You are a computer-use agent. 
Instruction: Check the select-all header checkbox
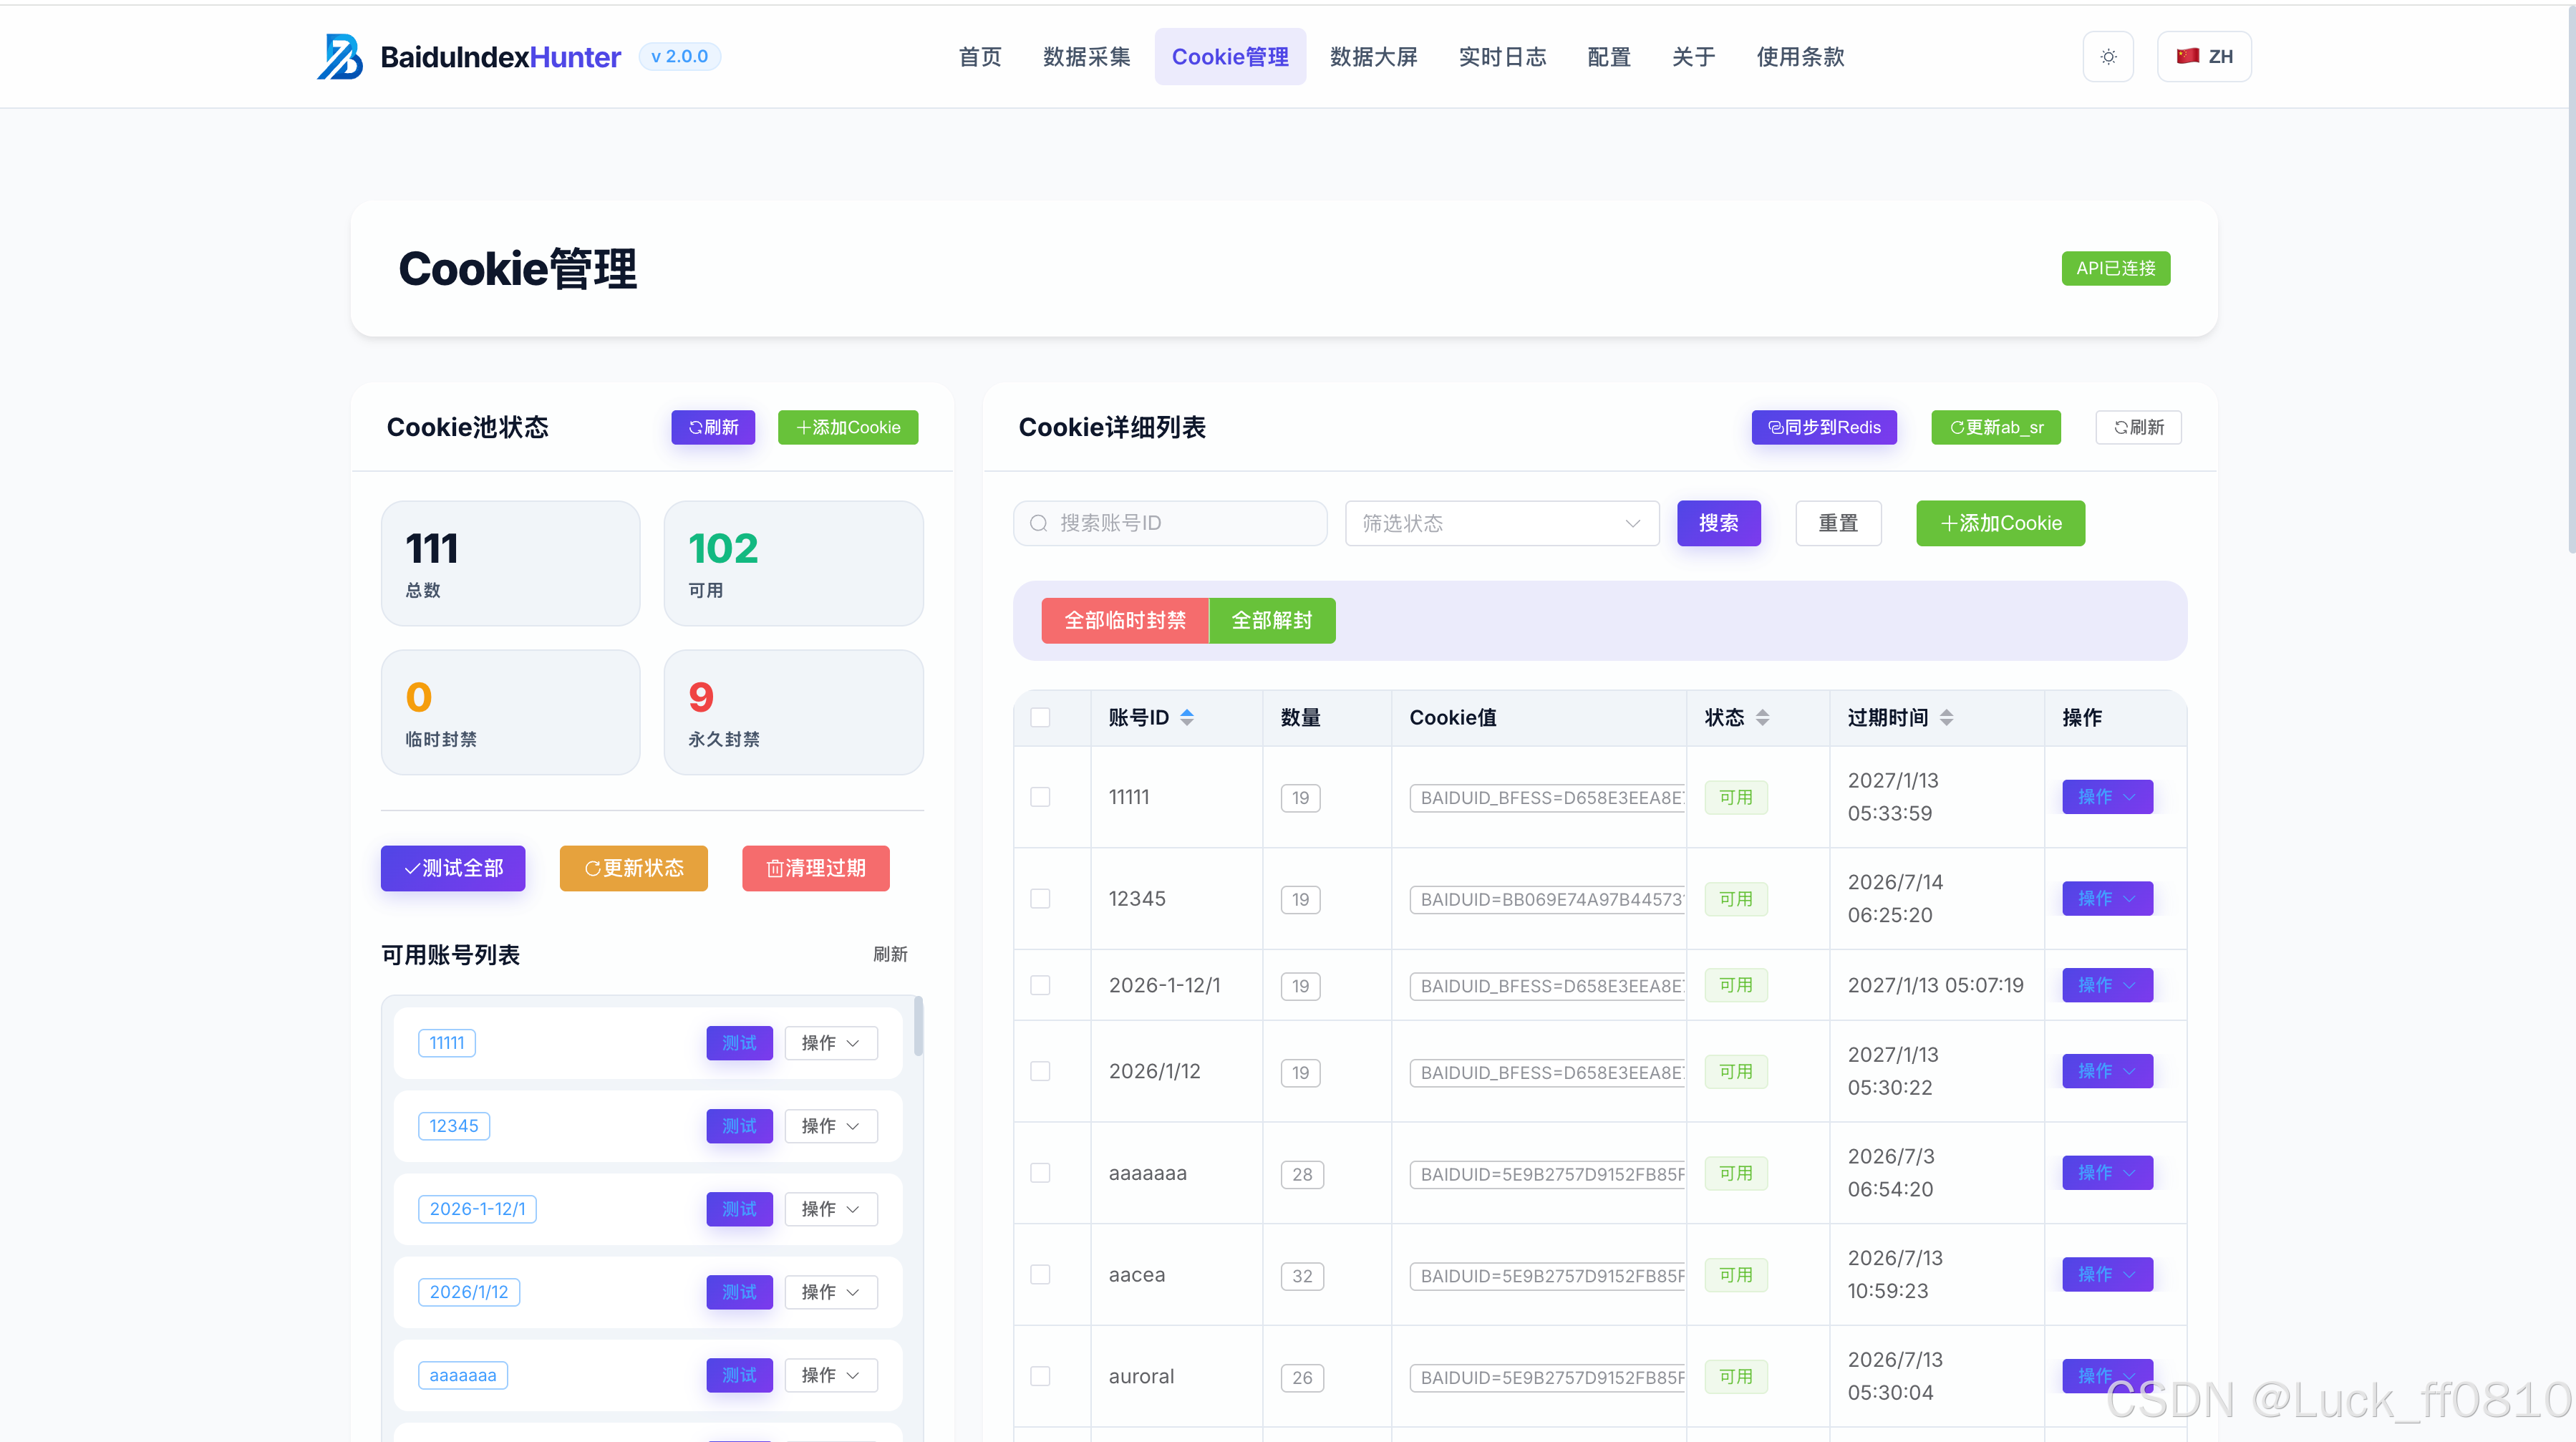1040,717
